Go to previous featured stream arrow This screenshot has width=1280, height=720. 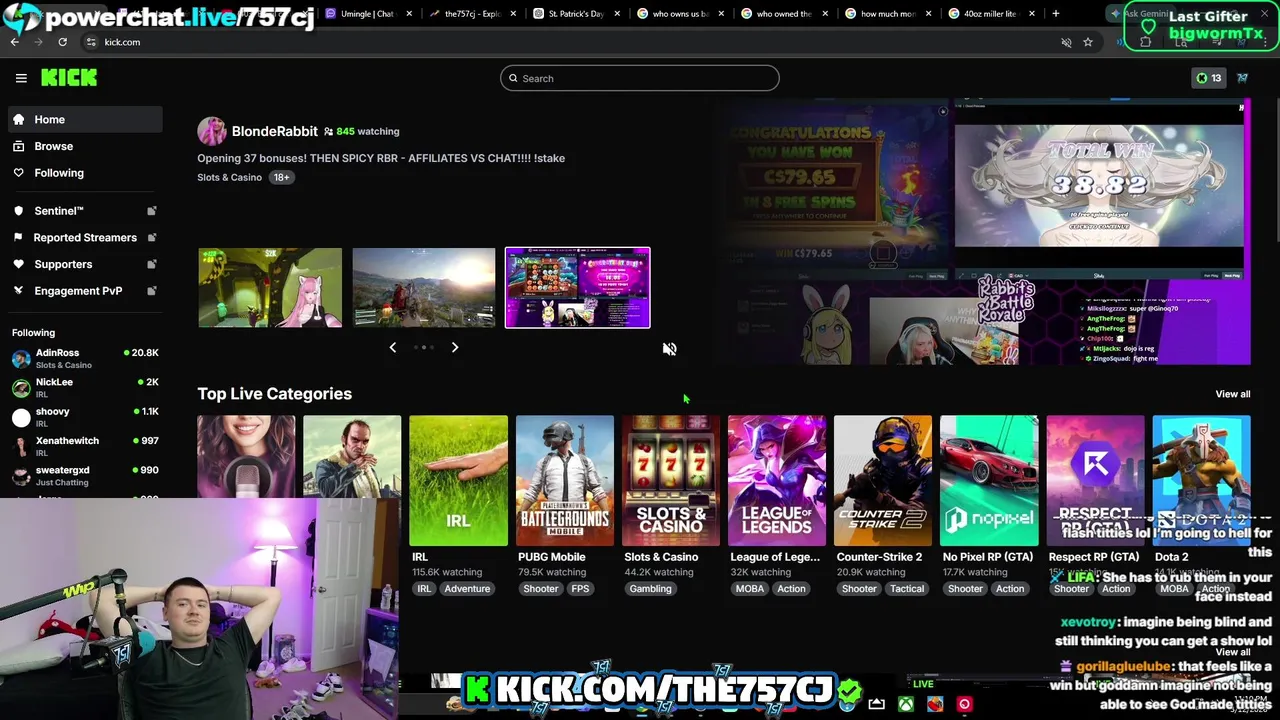coord(392,347)
